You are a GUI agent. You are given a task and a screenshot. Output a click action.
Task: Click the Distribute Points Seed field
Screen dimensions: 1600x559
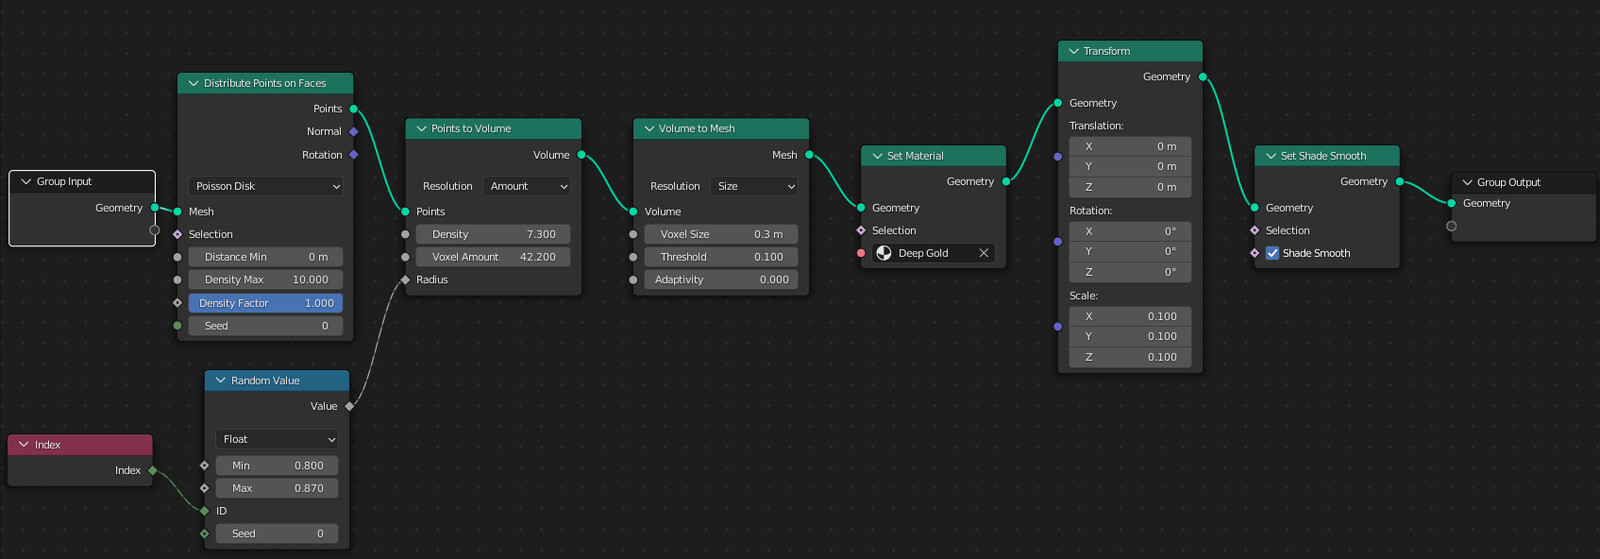pos(266,326)
